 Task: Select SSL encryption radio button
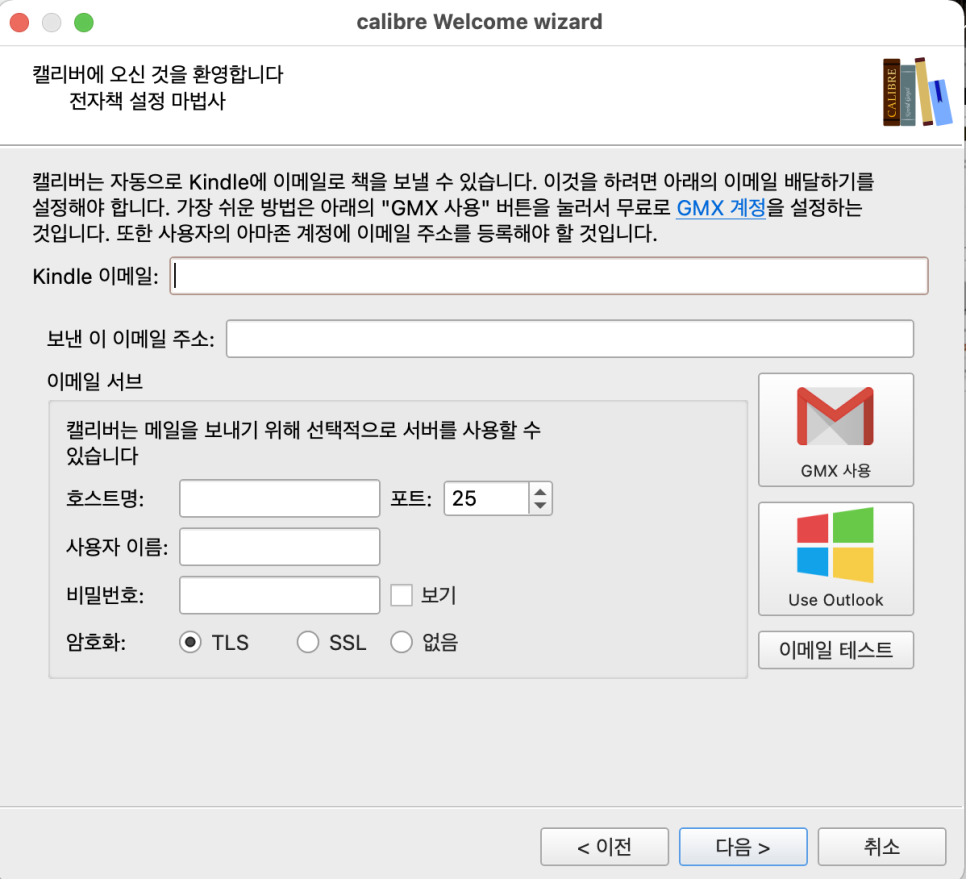(307, 642)
